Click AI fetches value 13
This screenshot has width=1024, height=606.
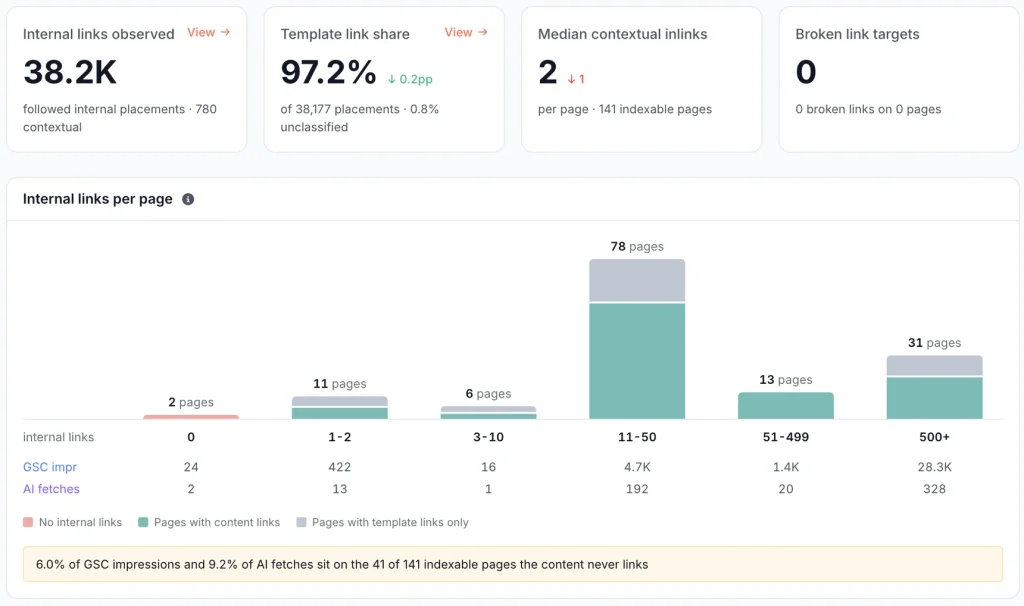(x=340, y=489)
